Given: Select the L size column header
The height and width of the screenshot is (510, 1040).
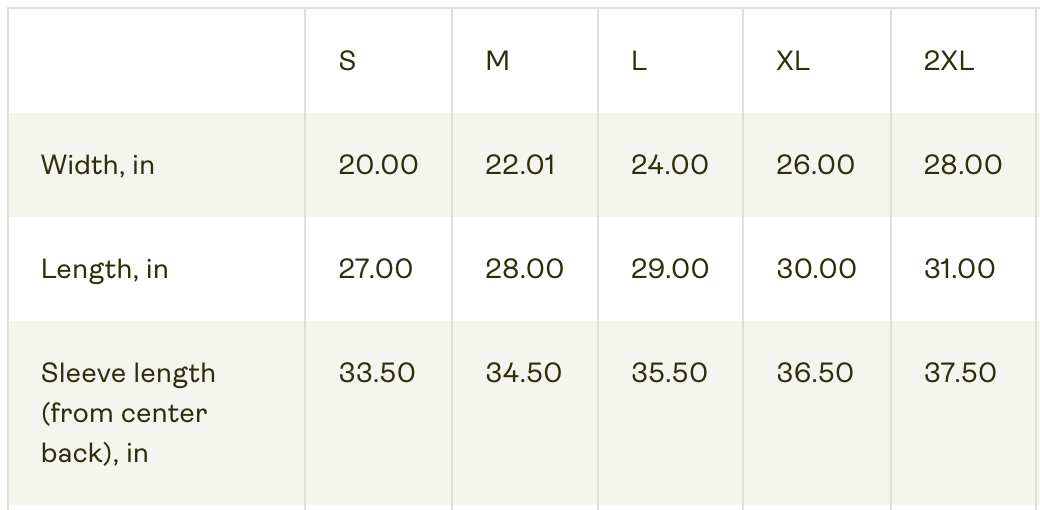Looking at the screenshot, I should [x=638, y=61].
